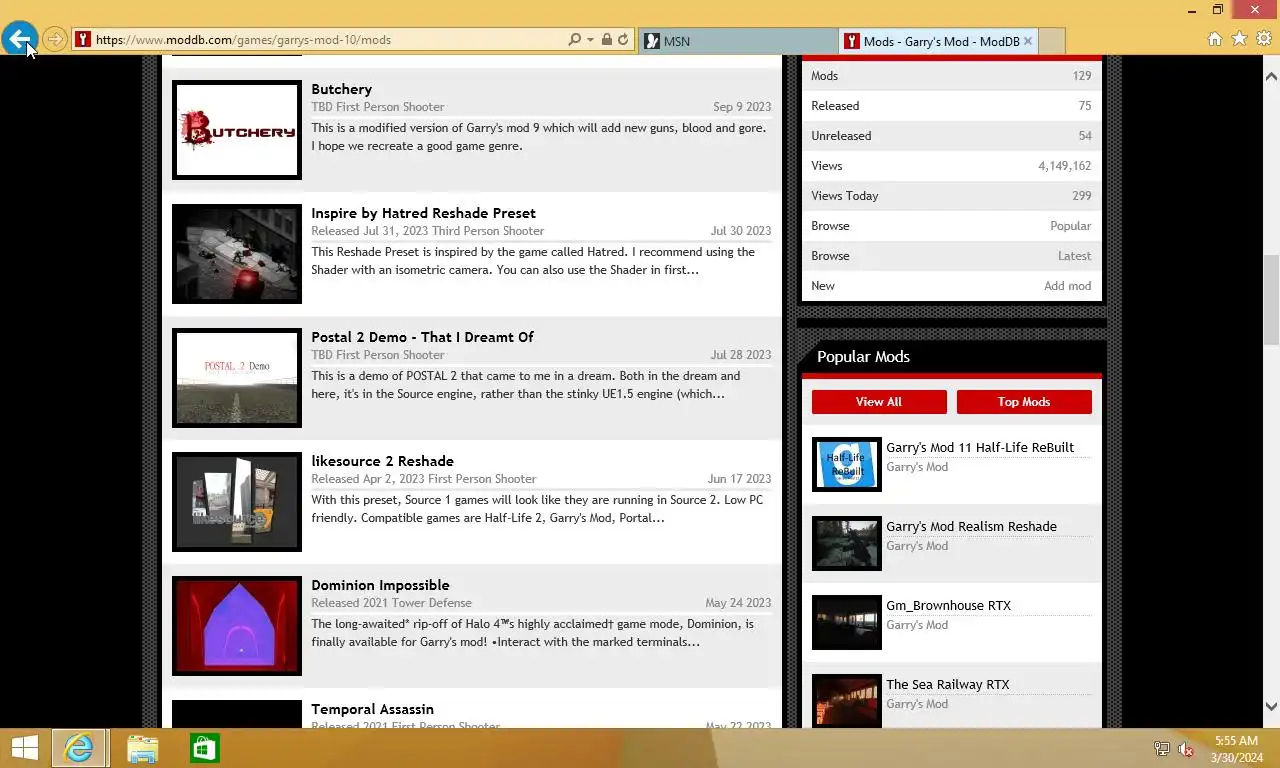Click the search magnifier in address bar
Screen dimensions: 1280x768
(x=574, y=40)
